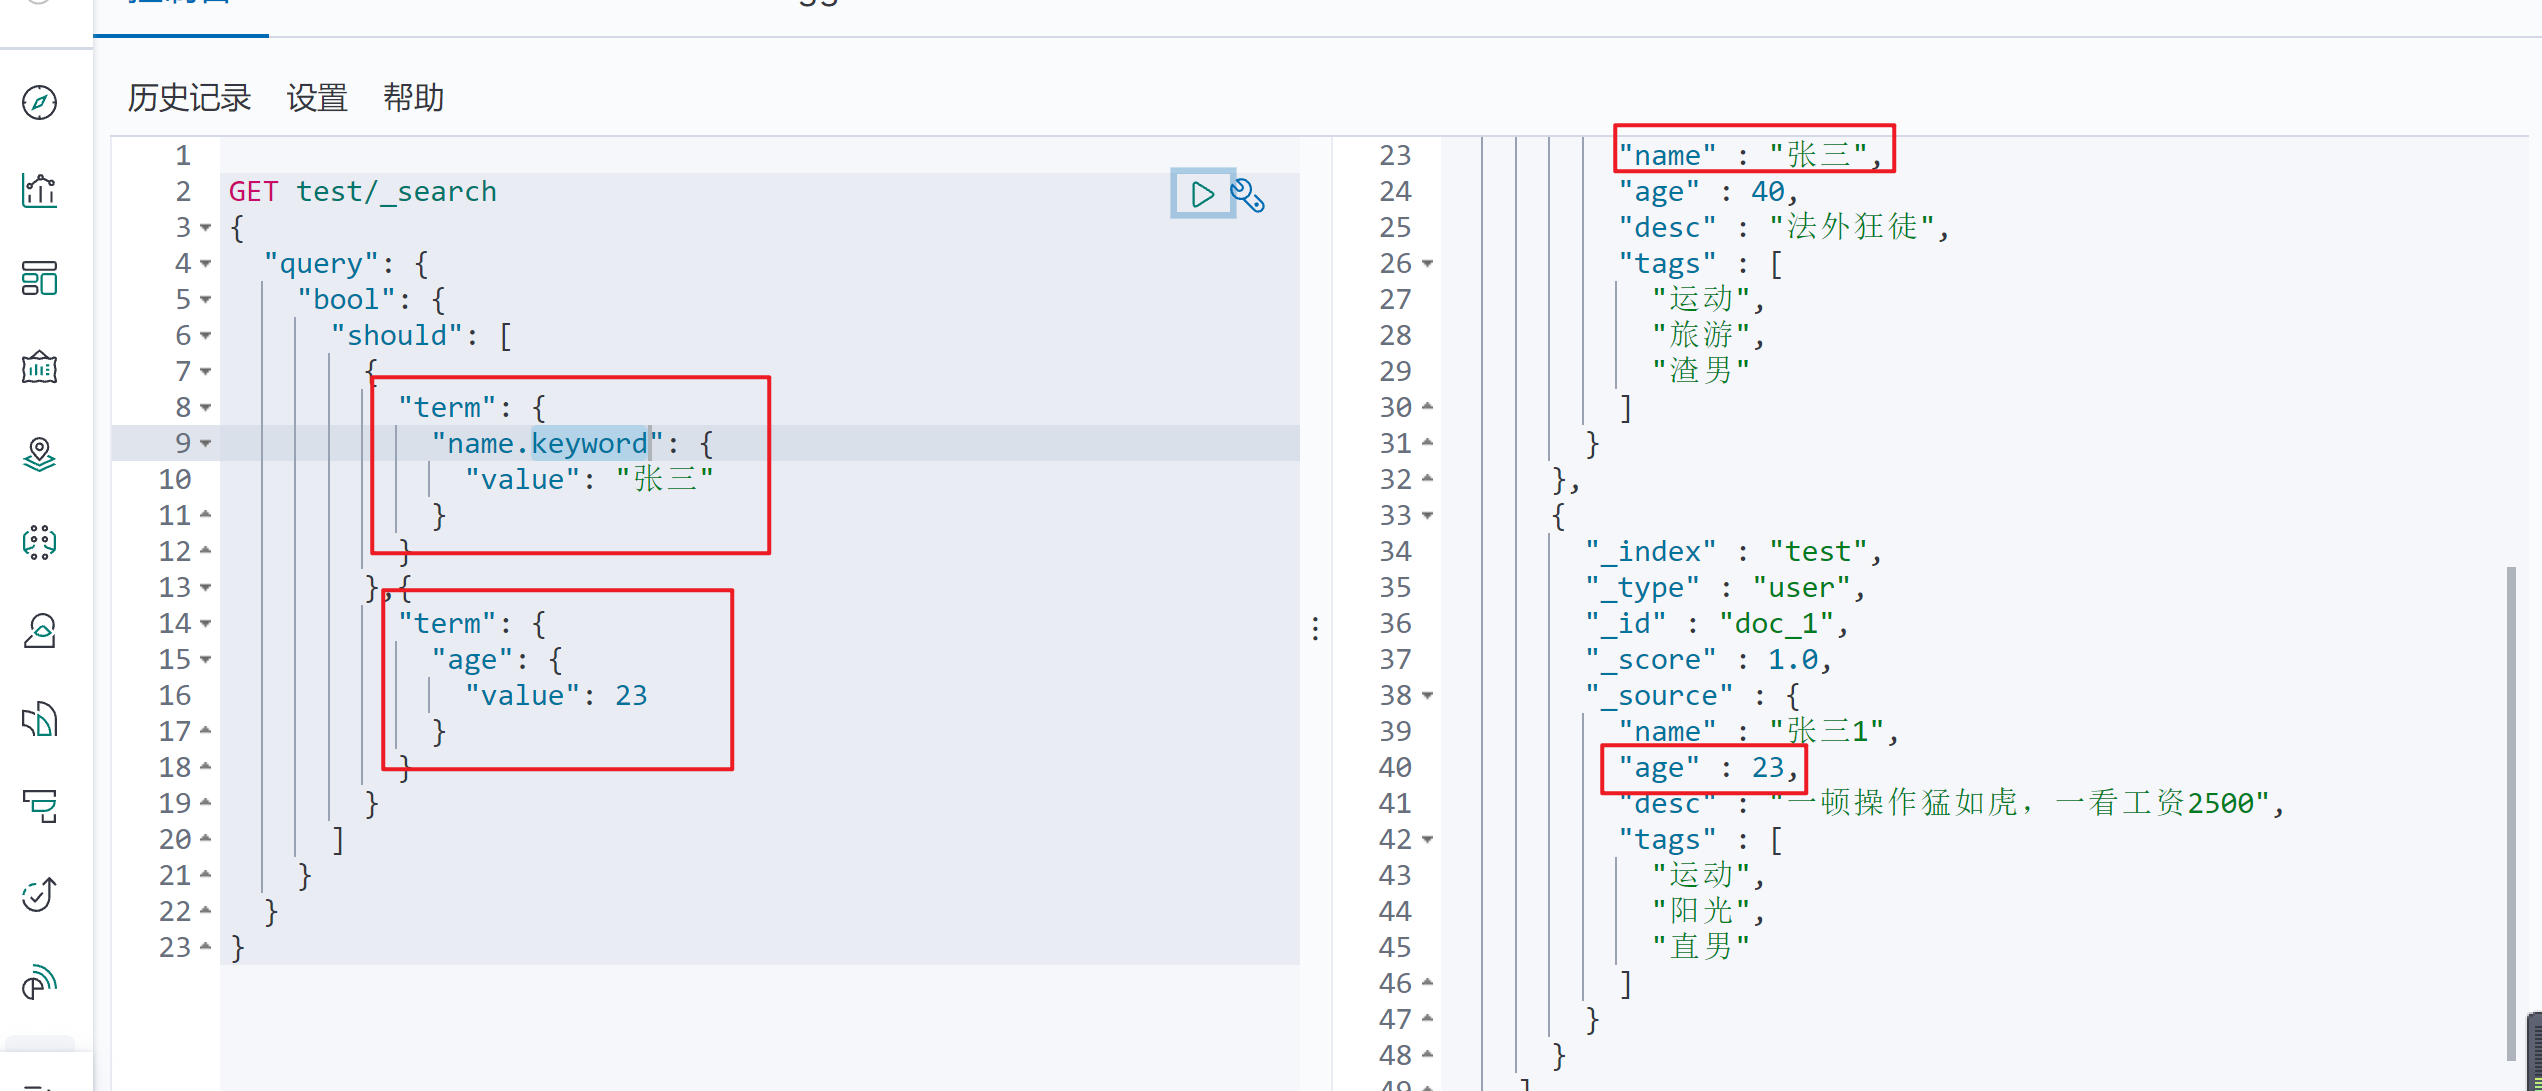Collapse the "tags" array at output line 26

click(1428, 264)
